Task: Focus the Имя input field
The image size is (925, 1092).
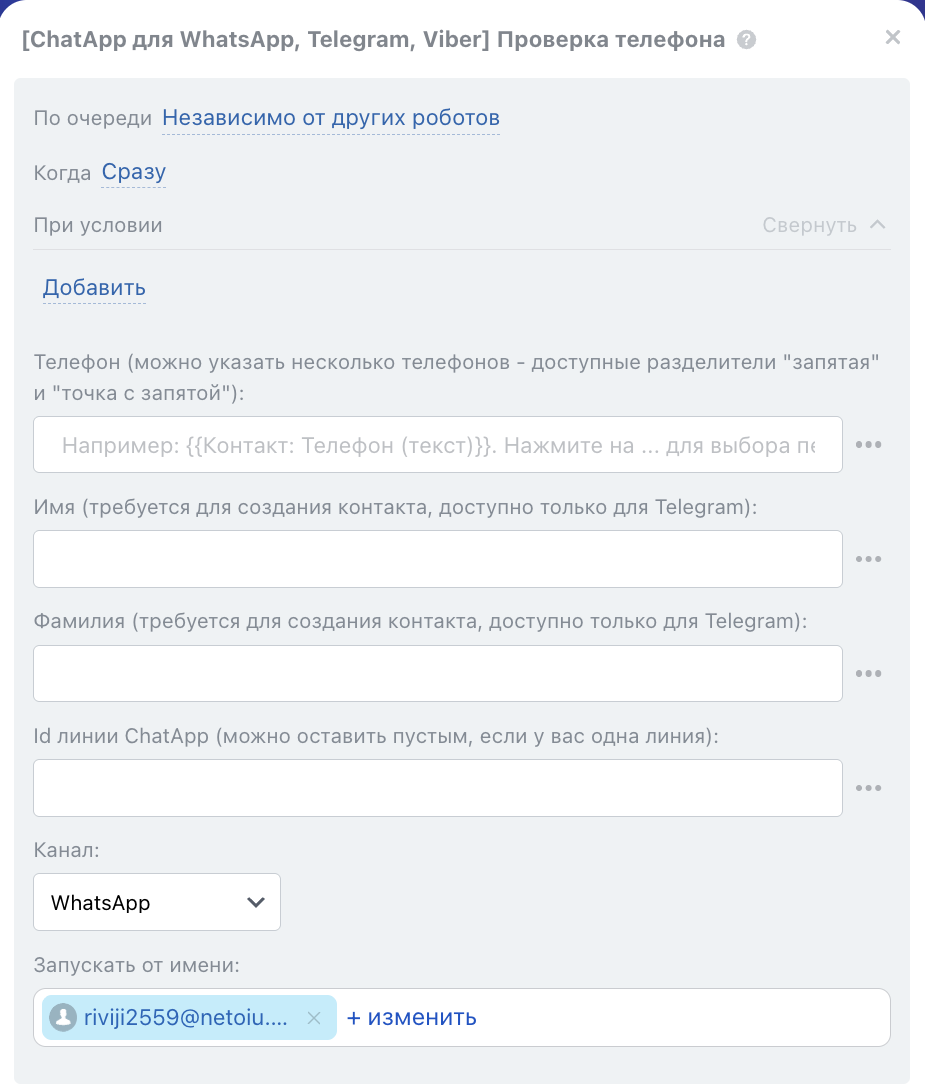Action: point(438,559)
